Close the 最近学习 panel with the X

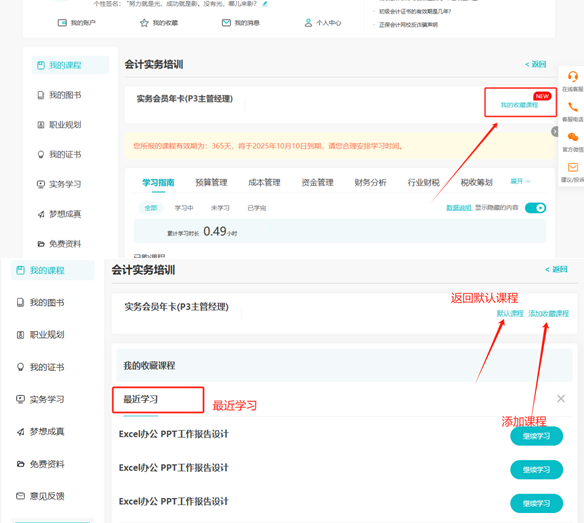tap(561, 399)
